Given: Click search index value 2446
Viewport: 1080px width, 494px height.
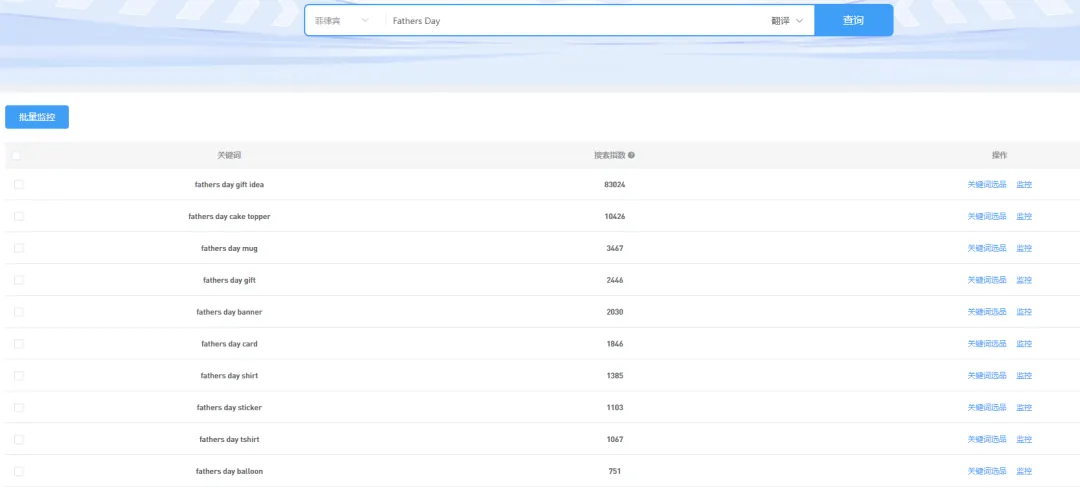Looking at the screenshot, I should tap(614, 280).
